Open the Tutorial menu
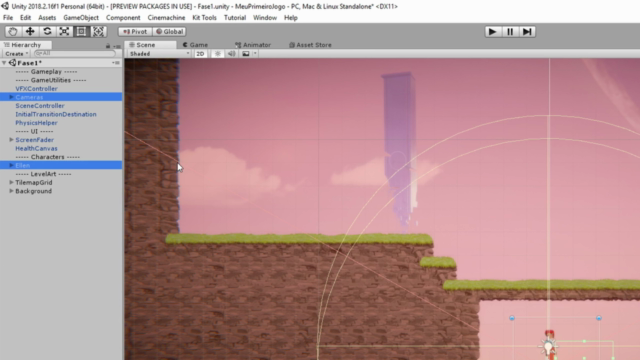 pyautogui.click(x=235, y=18)
